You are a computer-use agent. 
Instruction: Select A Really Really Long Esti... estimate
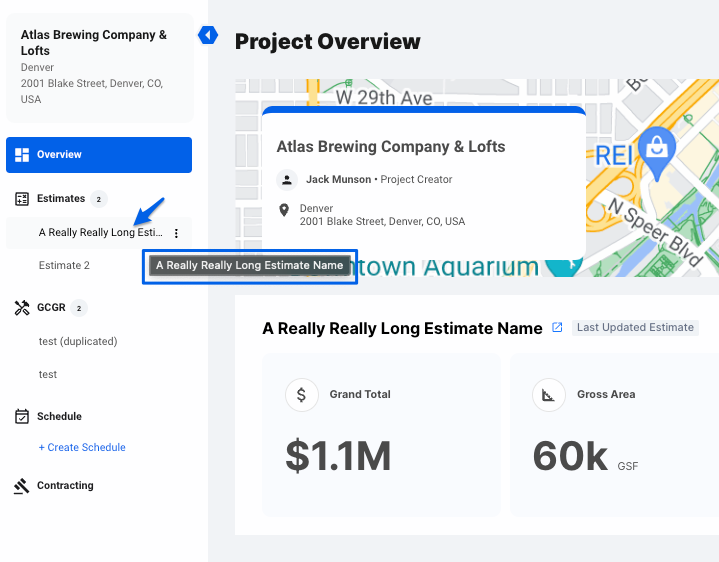[100, 232]
